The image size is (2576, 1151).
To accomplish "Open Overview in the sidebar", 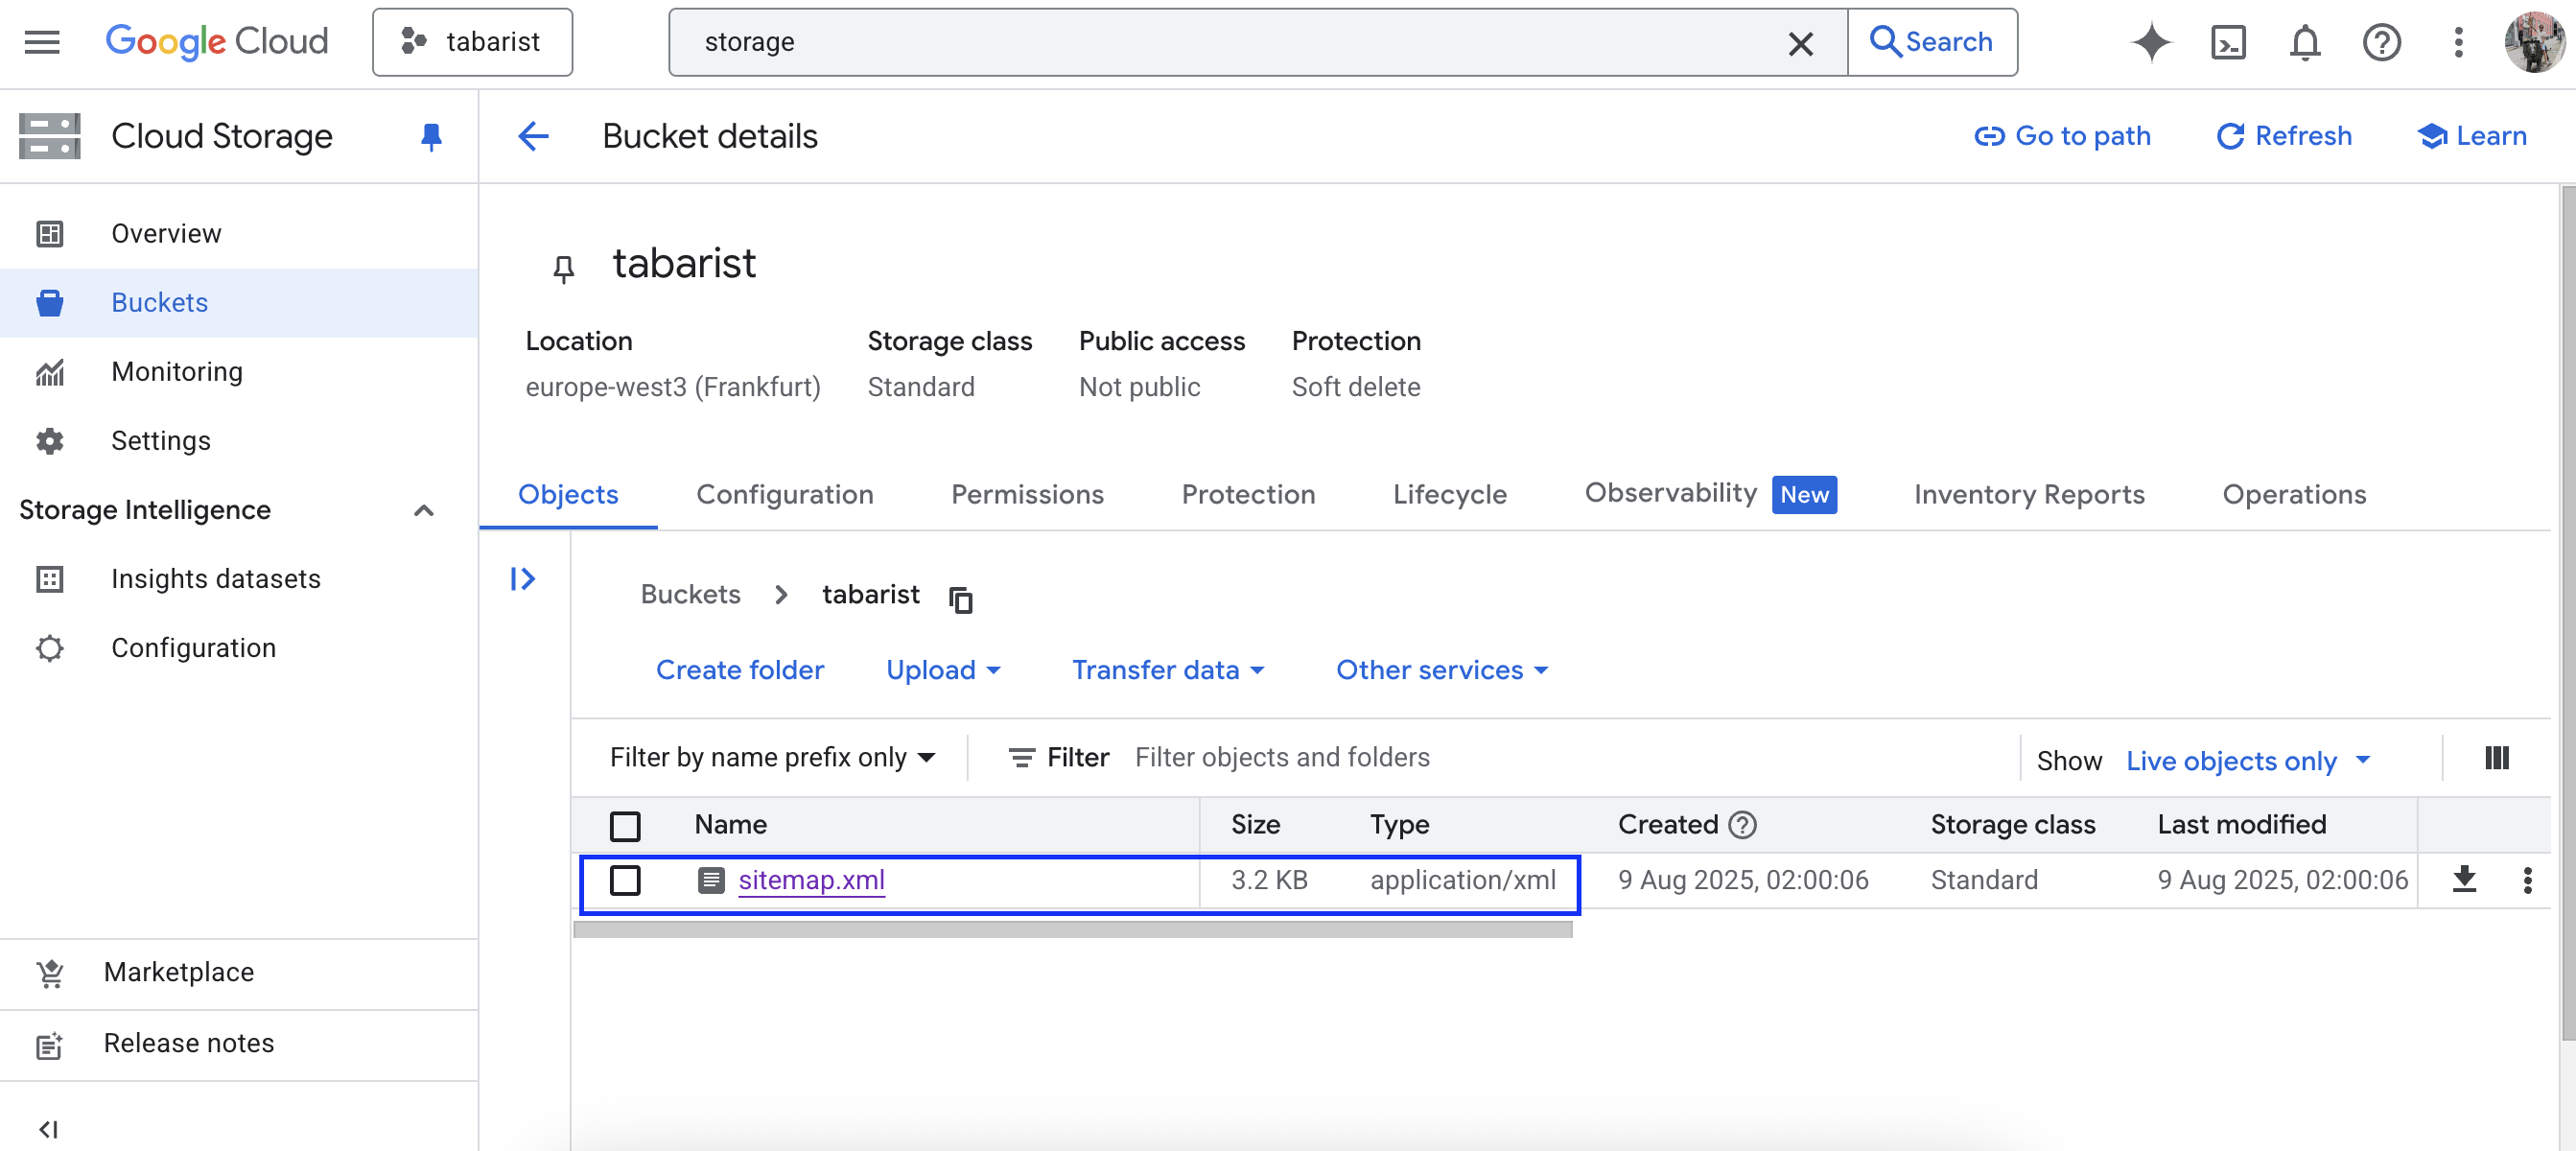I will pyautogui.click(x=239, y=234).
